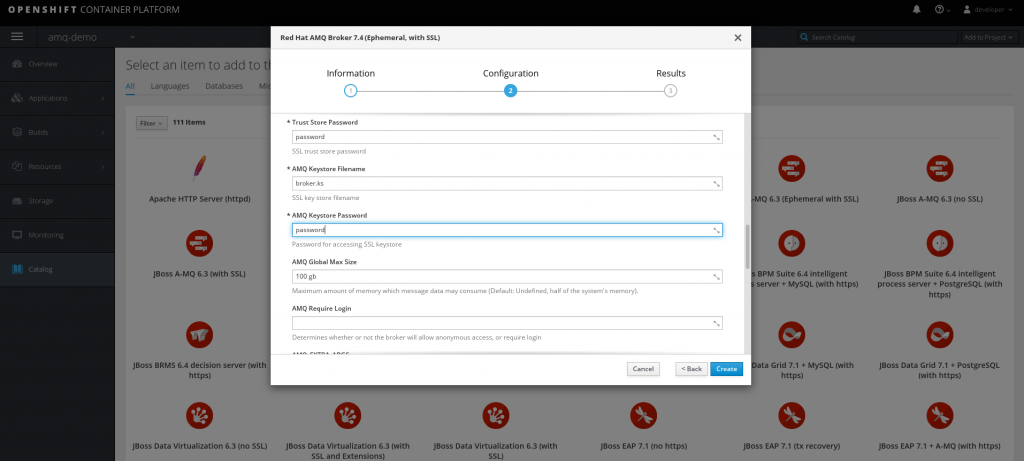Select JBoss BRMS 6.4 decision server icon

[x=199, y=334]
